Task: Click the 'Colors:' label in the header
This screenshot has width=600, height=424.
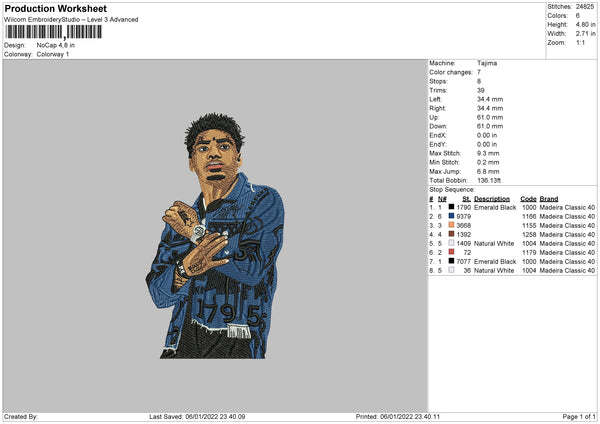Action: (x=557, y=16)
